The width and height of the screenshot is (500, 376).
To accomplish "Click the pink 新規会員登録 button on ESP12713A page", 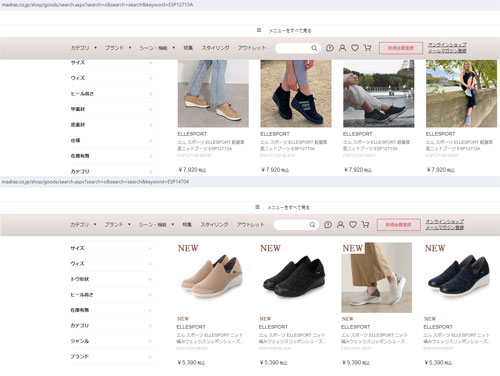I will point(401,48).
